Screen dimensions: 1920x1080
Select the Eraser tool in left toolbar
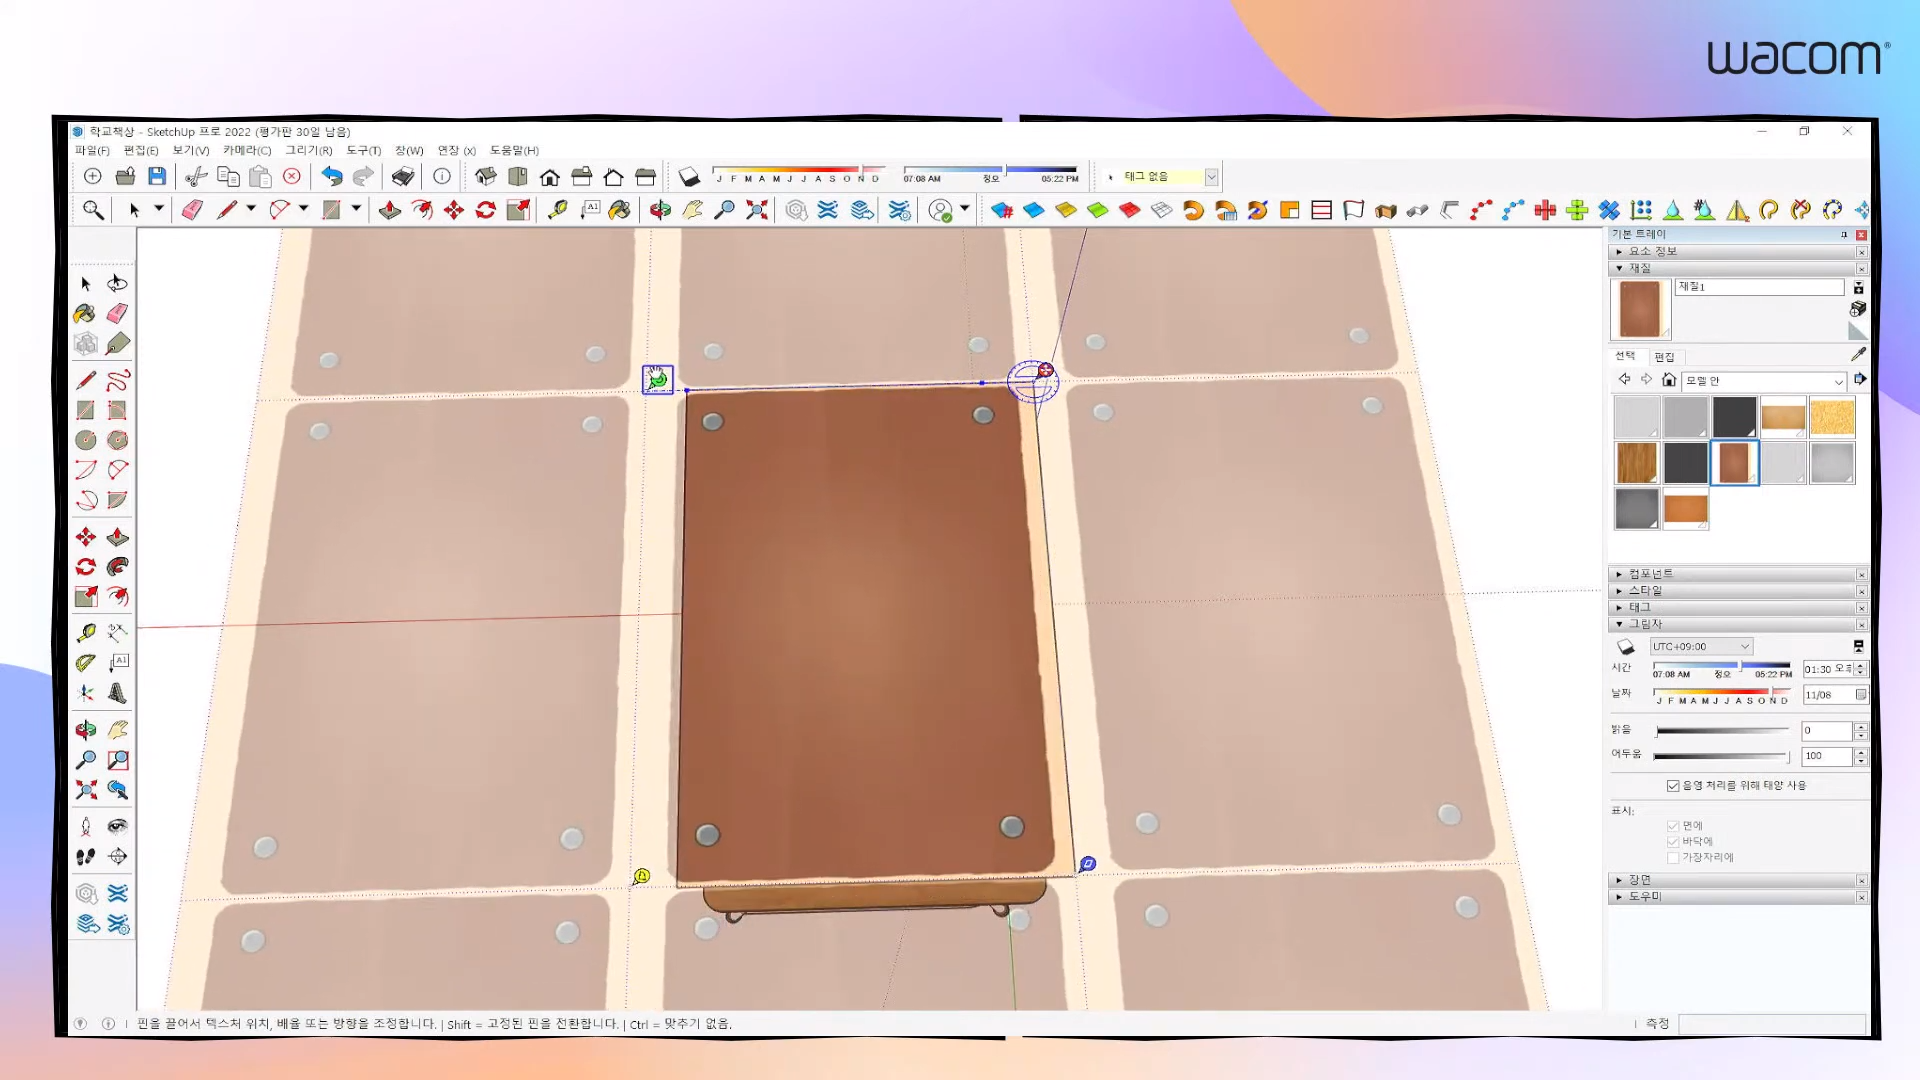pos(117,314)
